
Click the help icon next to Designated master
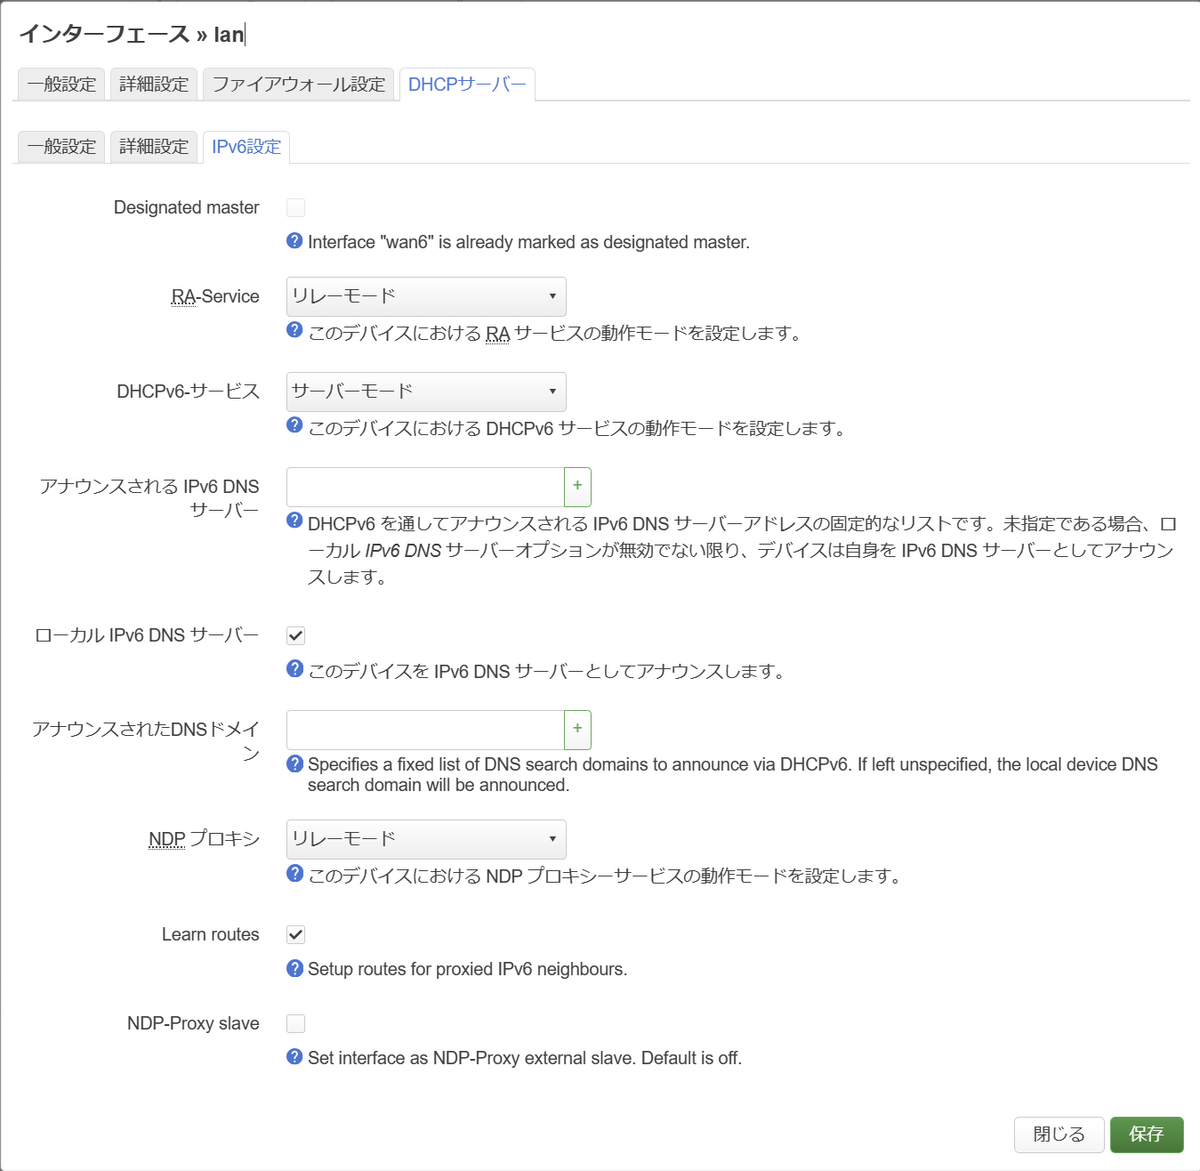[x=294, y=241]
